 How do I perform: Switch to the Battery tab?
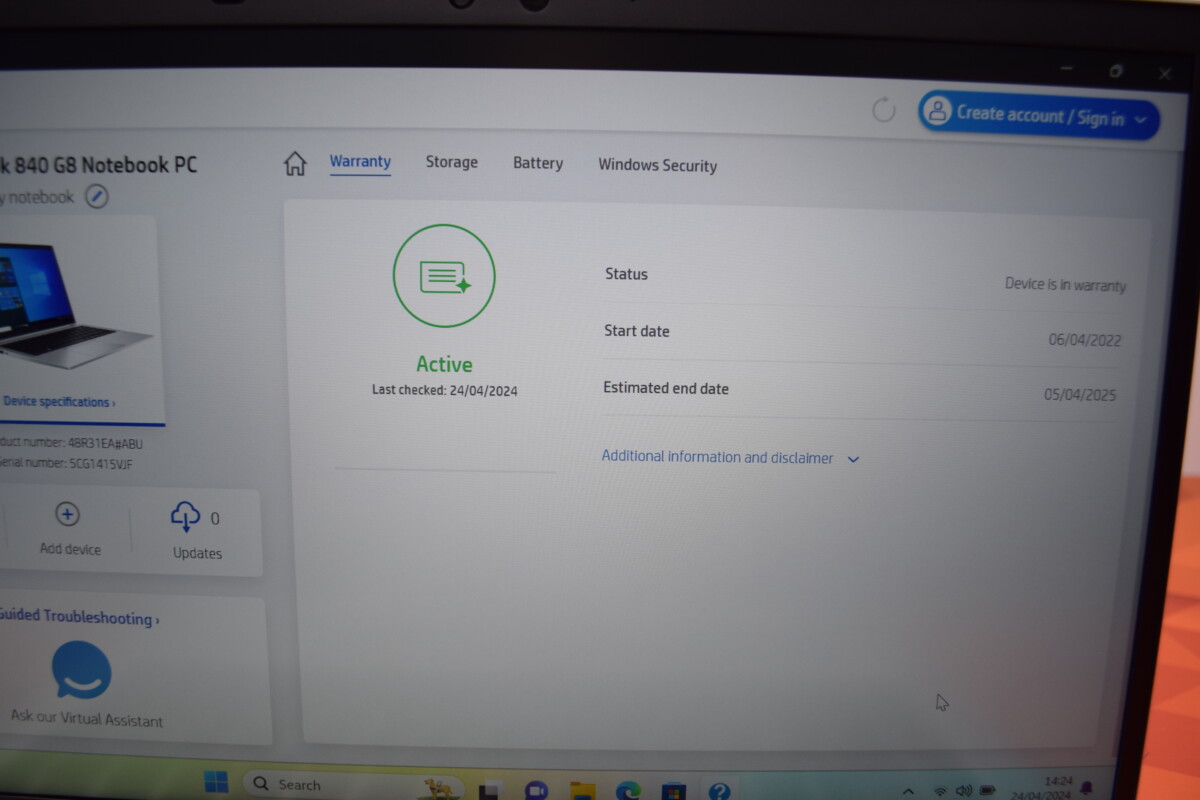pos(538,163)
